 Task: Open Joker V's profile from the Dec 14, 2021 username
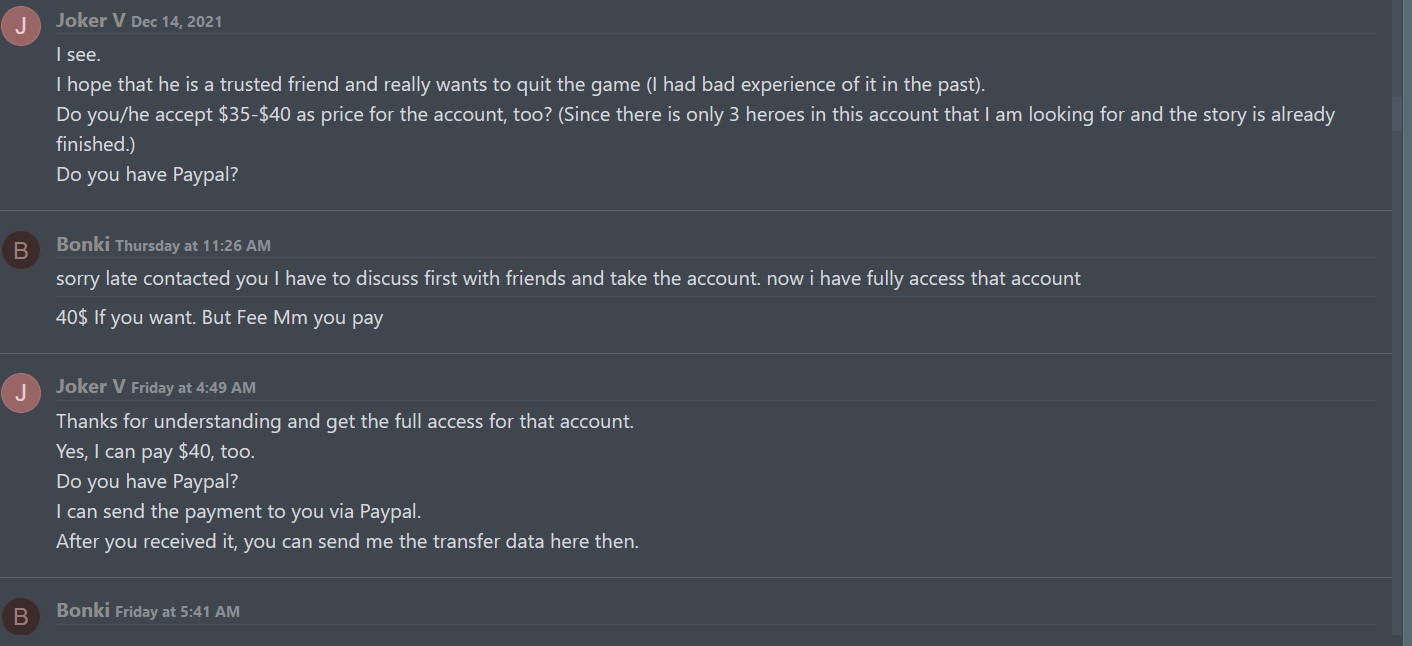(x=90, y=21)
